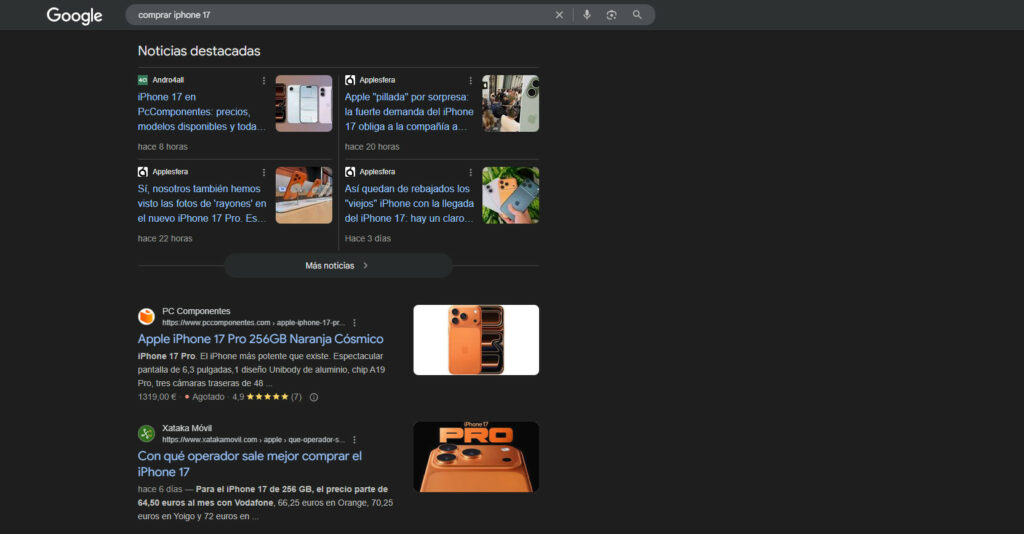Click the orange iPhone 17 Pro product thumbnail
1024x534 pixels.
476,340
